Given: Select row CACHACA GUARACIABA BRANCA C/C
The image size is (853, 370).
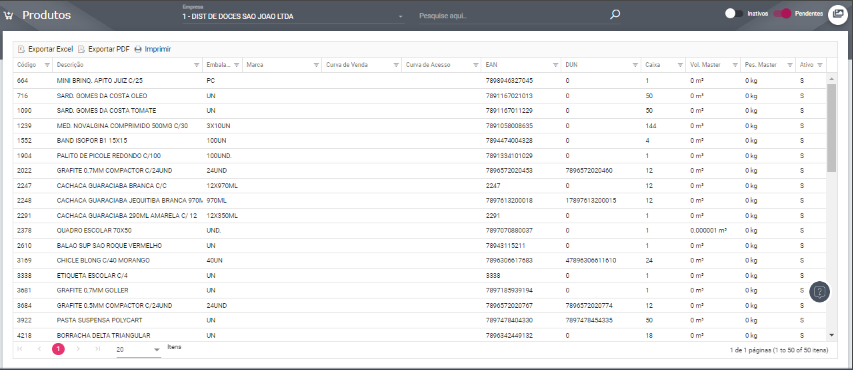Looking at the screenshot, I should click(420, 186).
